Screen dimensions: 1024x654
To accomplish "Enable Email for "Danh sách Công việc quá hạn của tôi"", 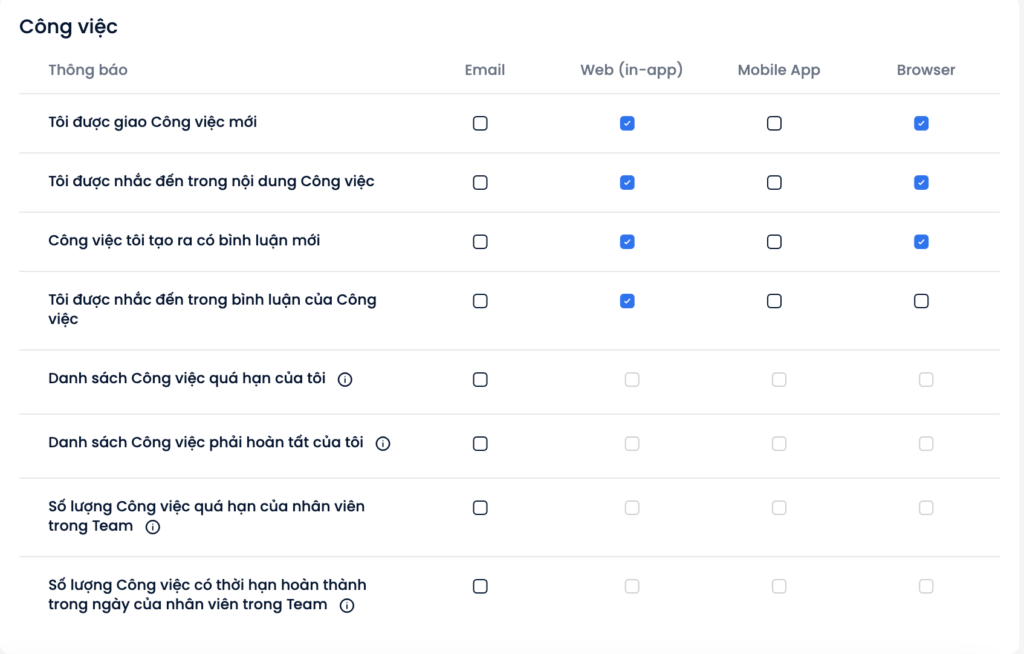I will pyautogui.click(x=480, y=380).
